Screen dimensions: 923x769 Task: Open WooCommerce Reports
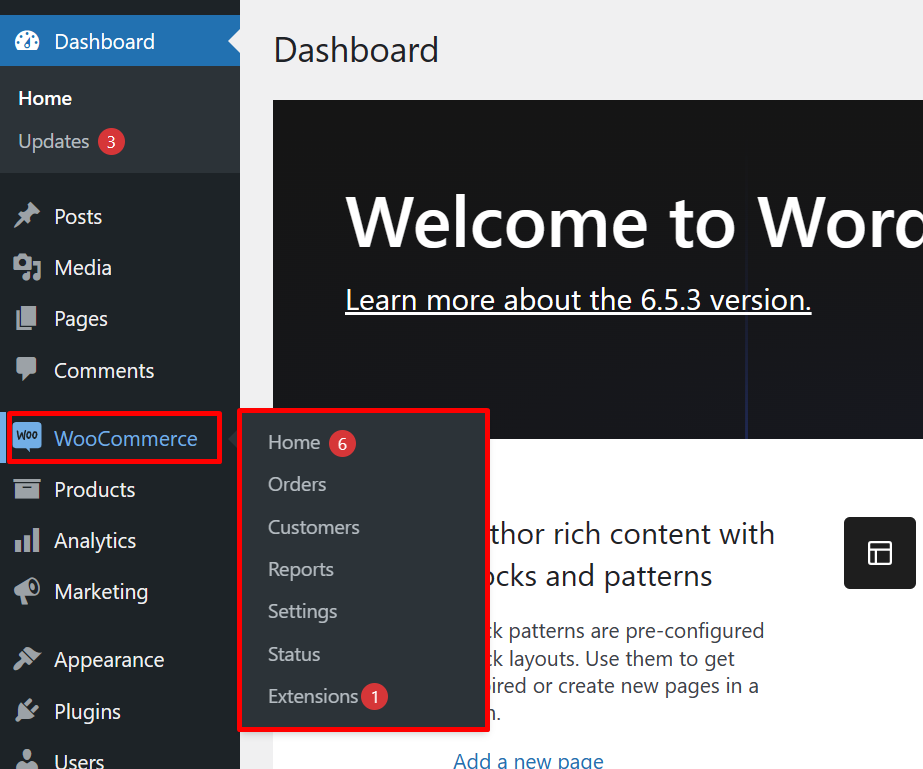tap(301, 569)
